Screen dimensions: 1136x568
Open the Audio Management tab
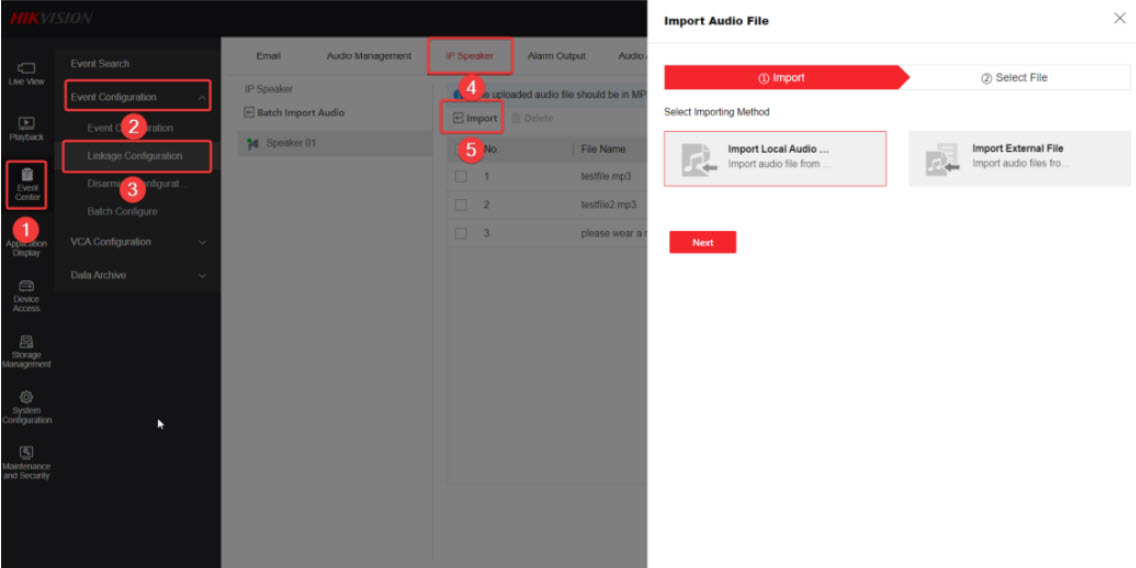(x=369, y=56)
